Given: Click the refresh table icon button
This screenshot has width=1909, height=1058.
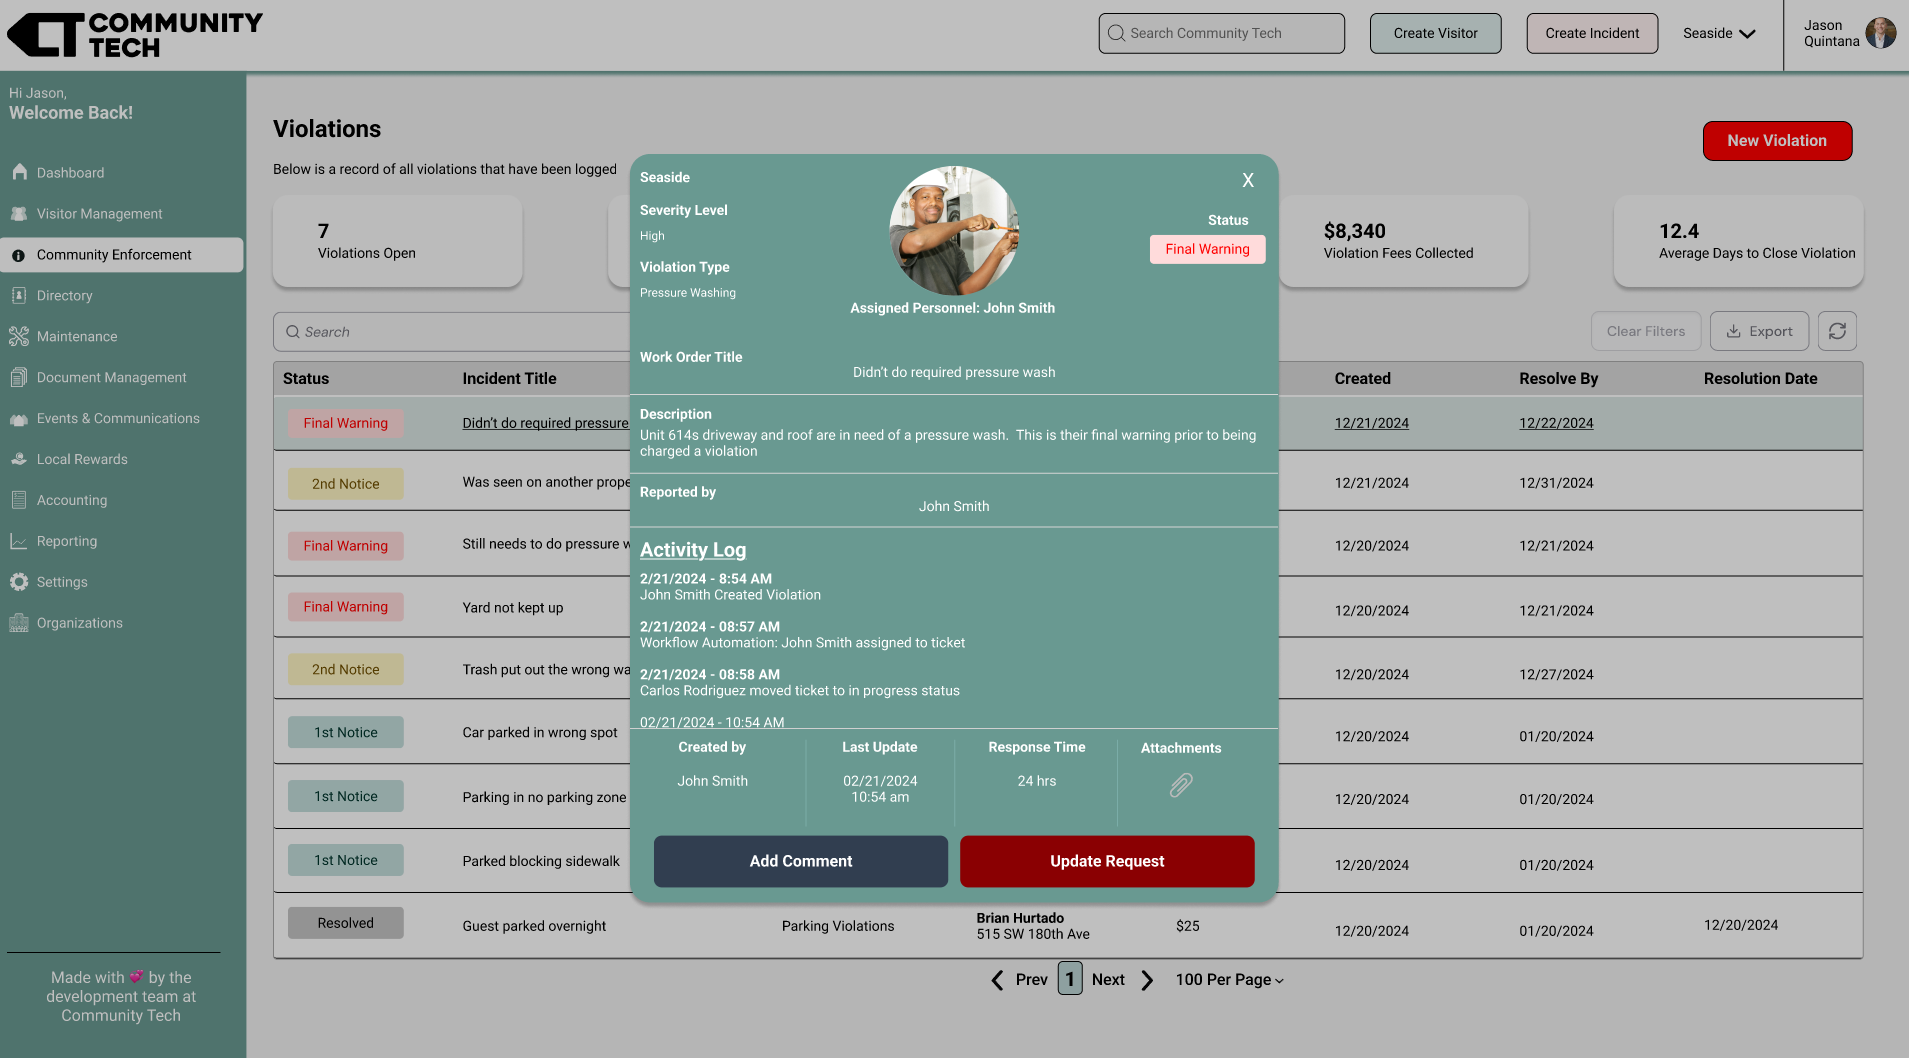Looking at the screenshot, I should [x=1837, y=331].
